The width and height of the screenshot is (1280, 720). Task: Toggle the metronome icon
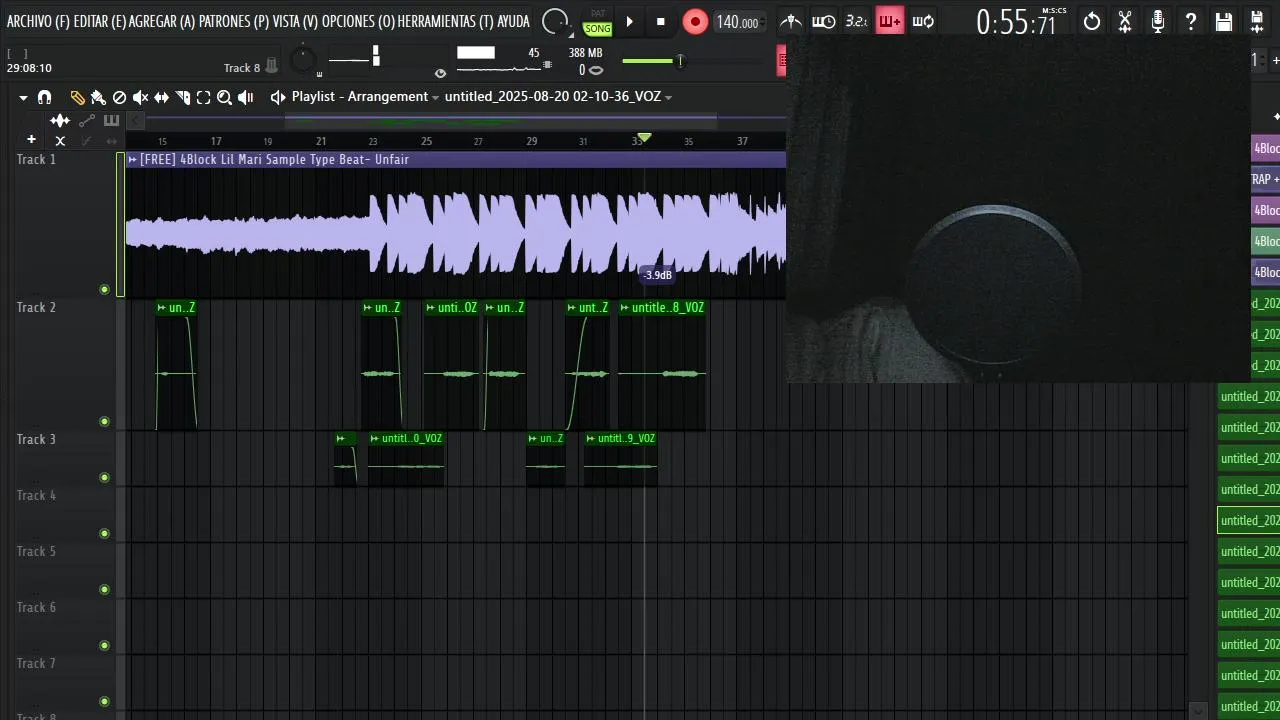[791, 21]
